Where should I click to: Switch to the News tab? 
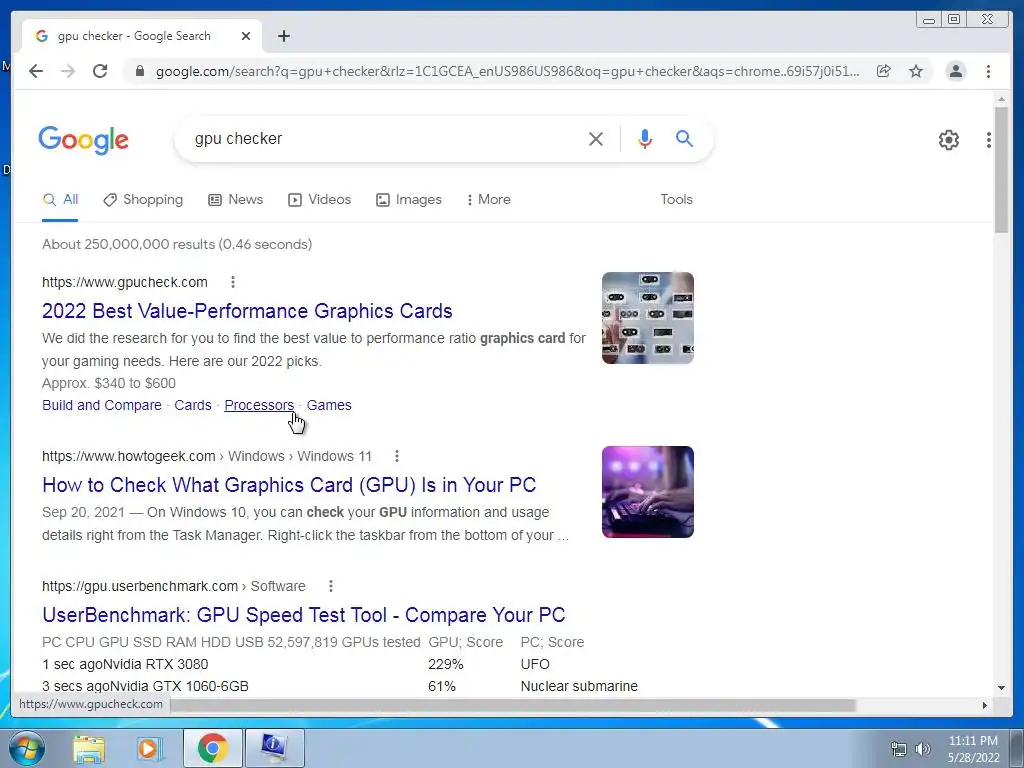[x=236, y=200]
